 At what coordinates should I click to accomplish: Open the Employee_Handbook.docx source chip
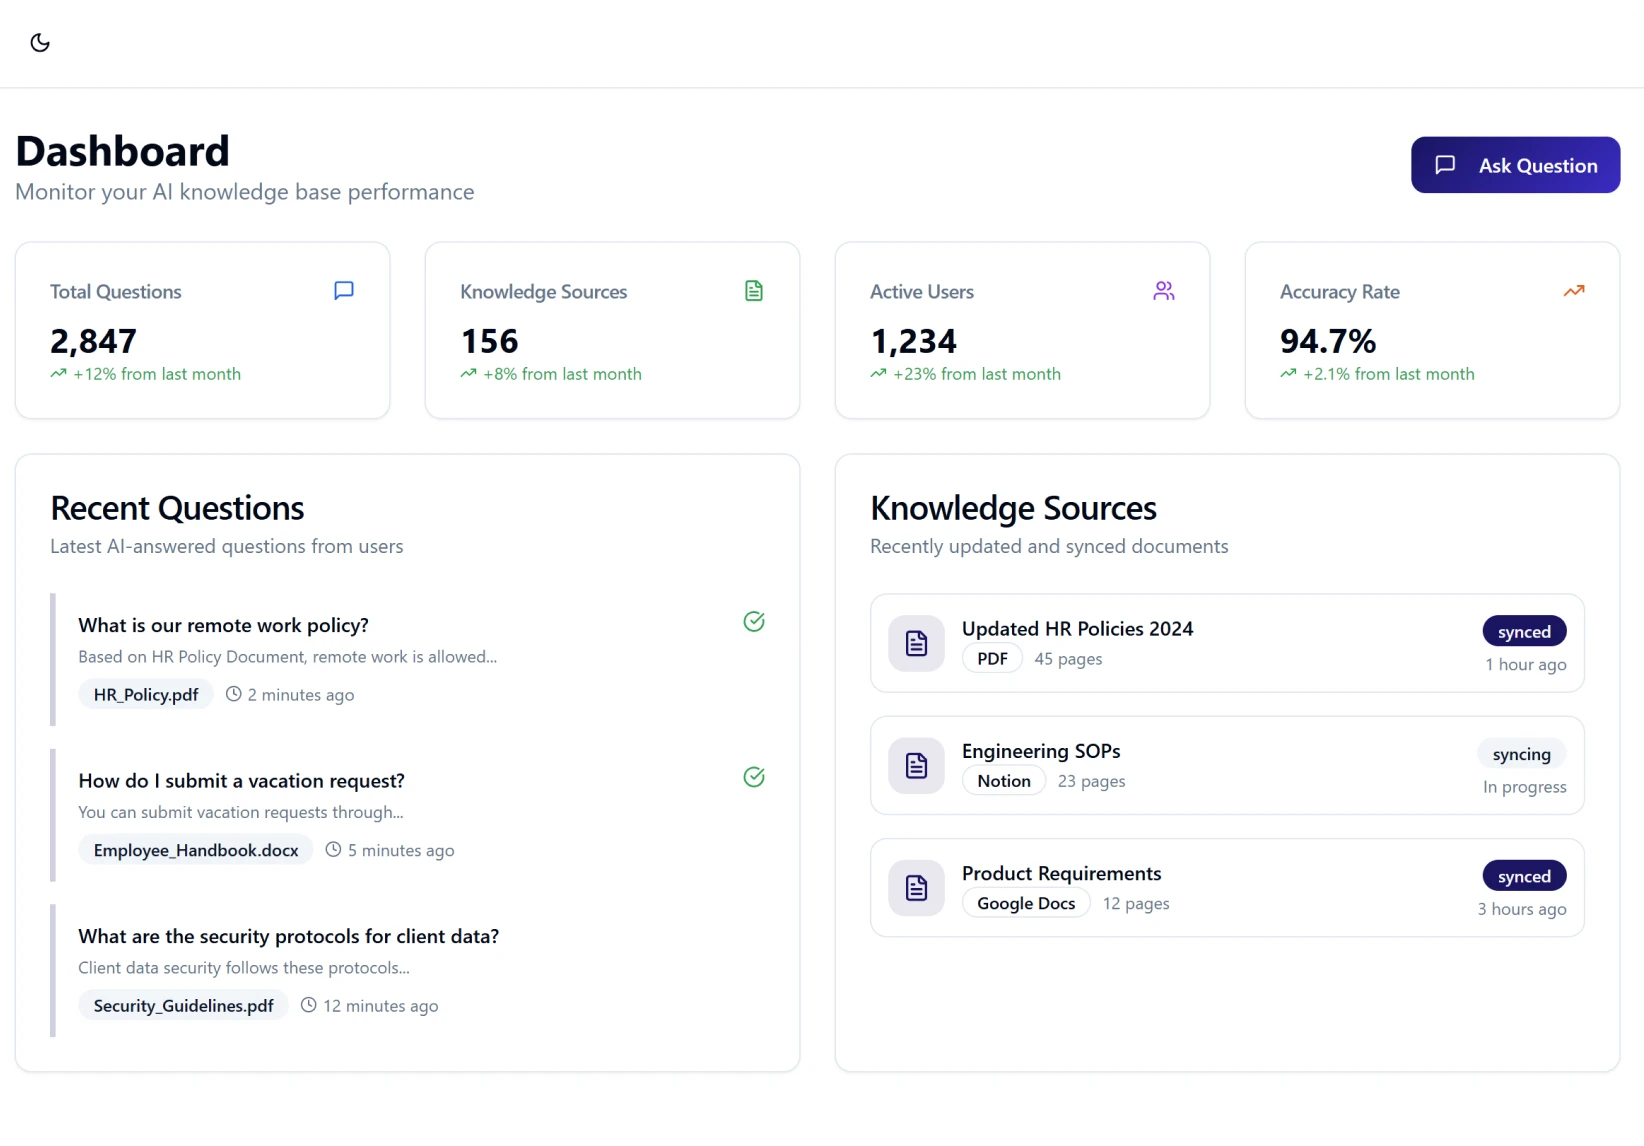pos(195,849)
